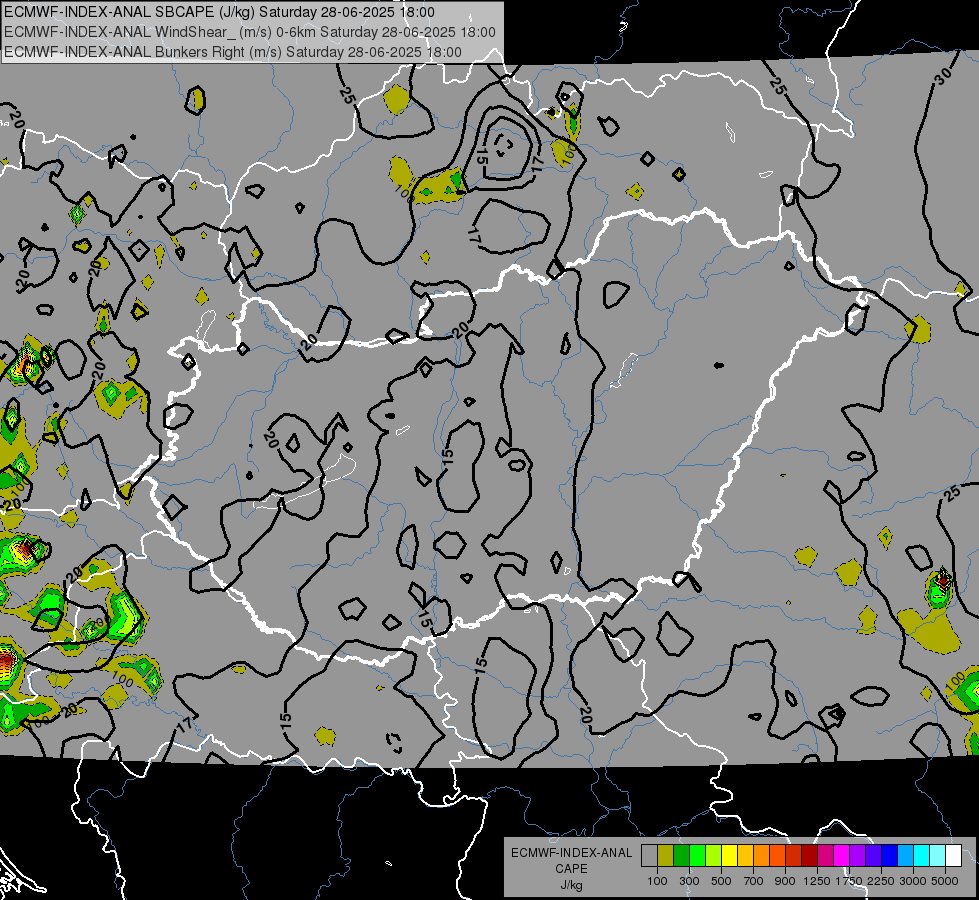Select the bright green legend swatch
Viewport: 979px width, 900px height.
pyautogui.click(x=697, y=855)
